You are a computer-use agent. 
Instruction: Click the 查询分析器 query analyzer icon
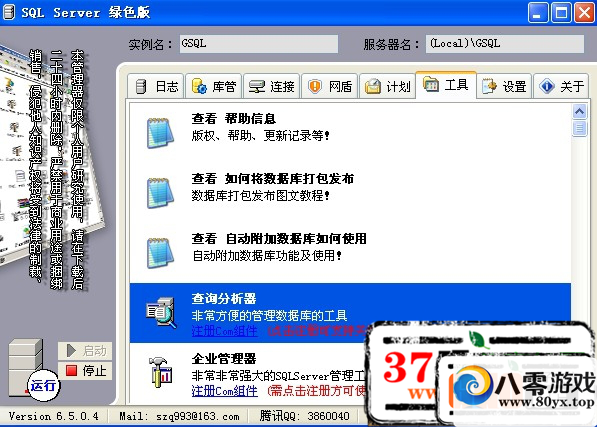pos(161,313)
